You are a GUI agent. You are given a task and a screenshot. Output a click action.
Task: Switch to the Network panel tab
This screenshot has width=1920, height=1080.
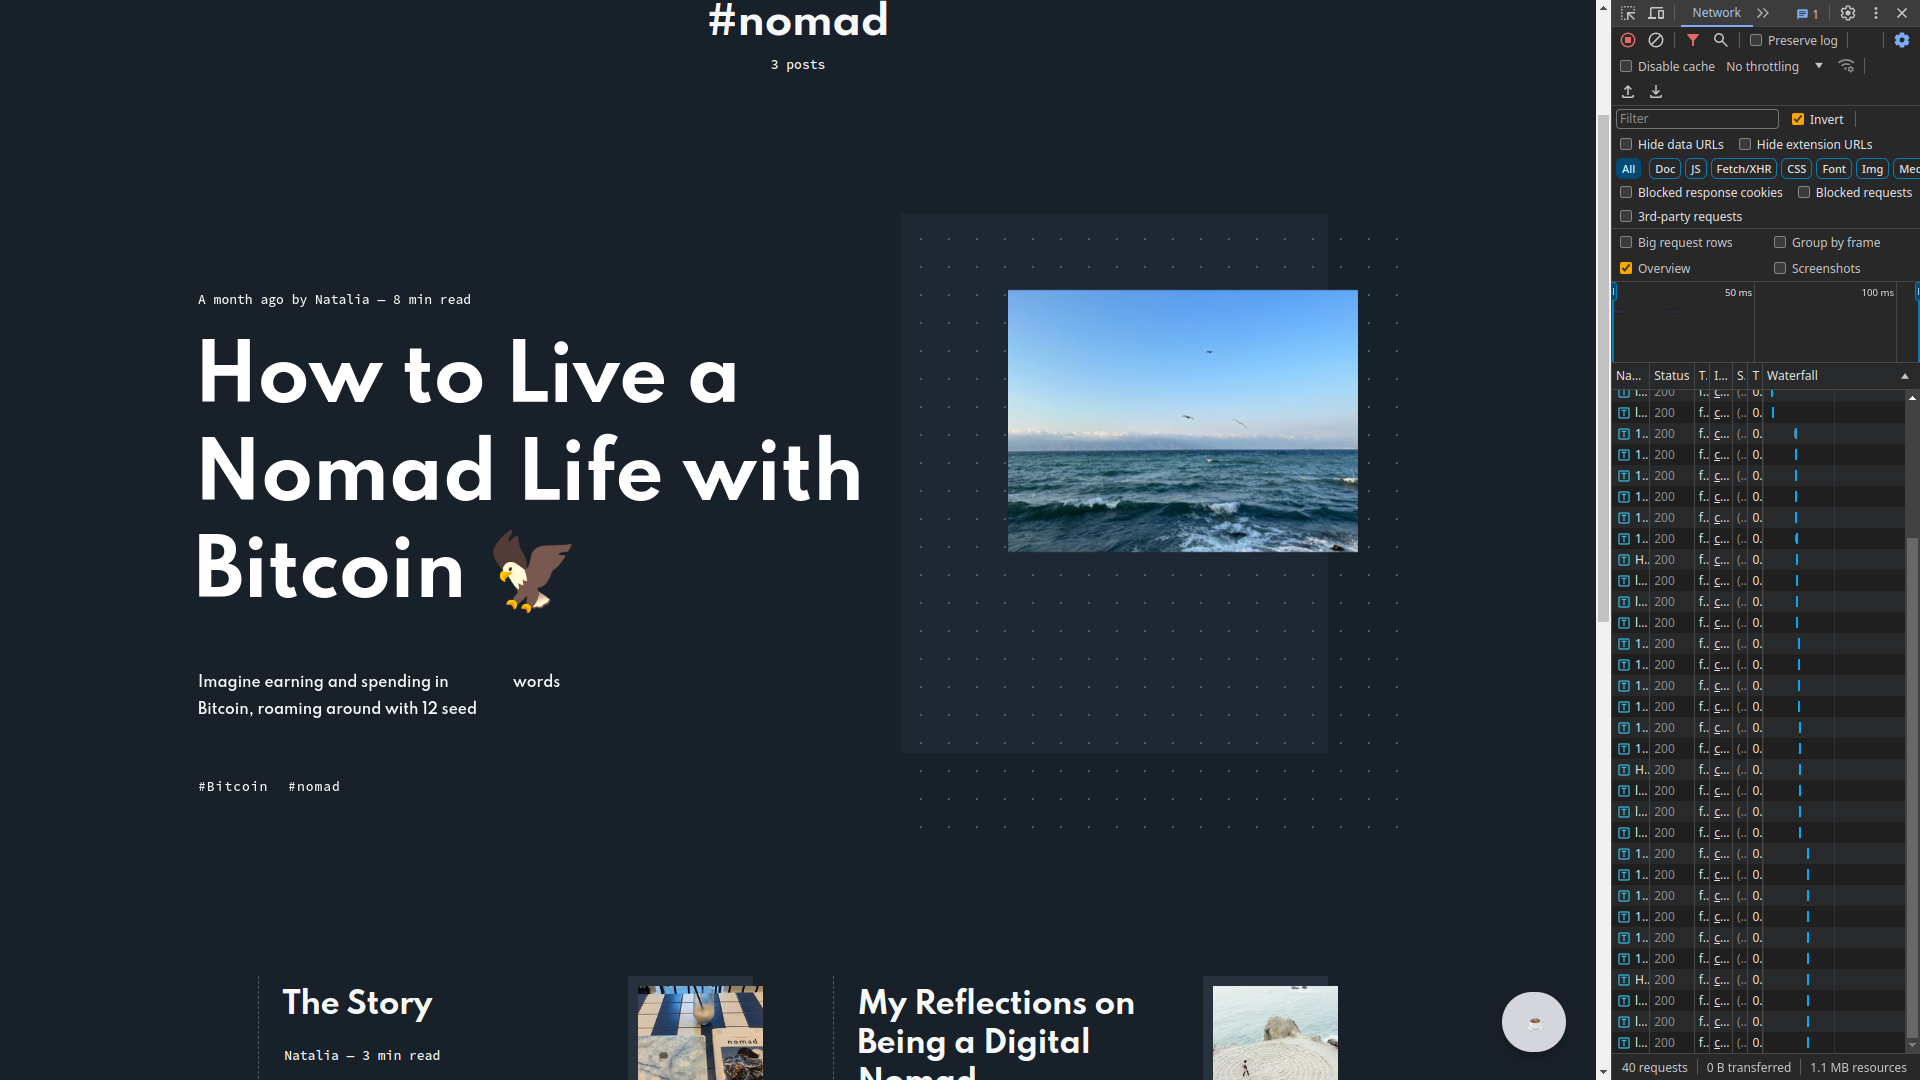pos(1716,13)
